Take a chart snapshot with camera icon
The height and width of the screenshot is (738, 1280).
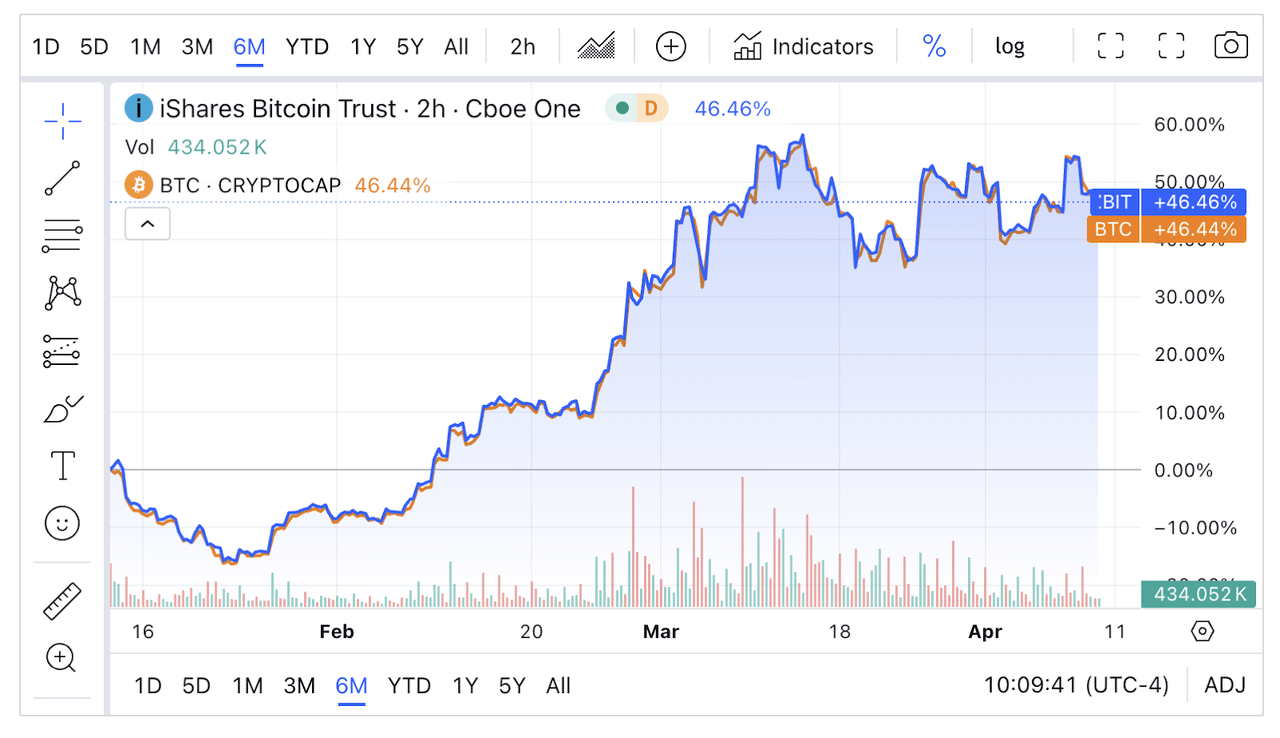coord(1231,46)
